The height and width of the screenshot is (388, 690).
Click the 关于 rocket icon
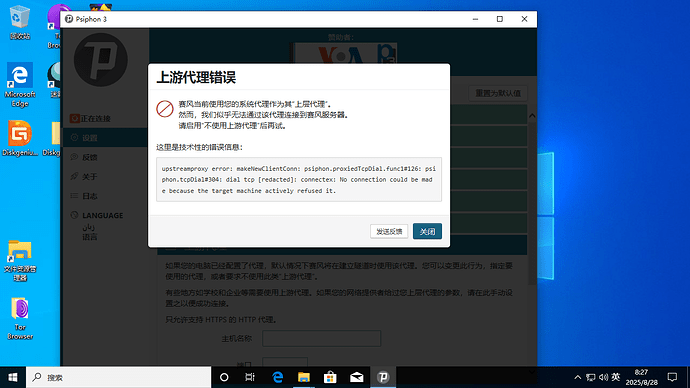pos(74,176)
